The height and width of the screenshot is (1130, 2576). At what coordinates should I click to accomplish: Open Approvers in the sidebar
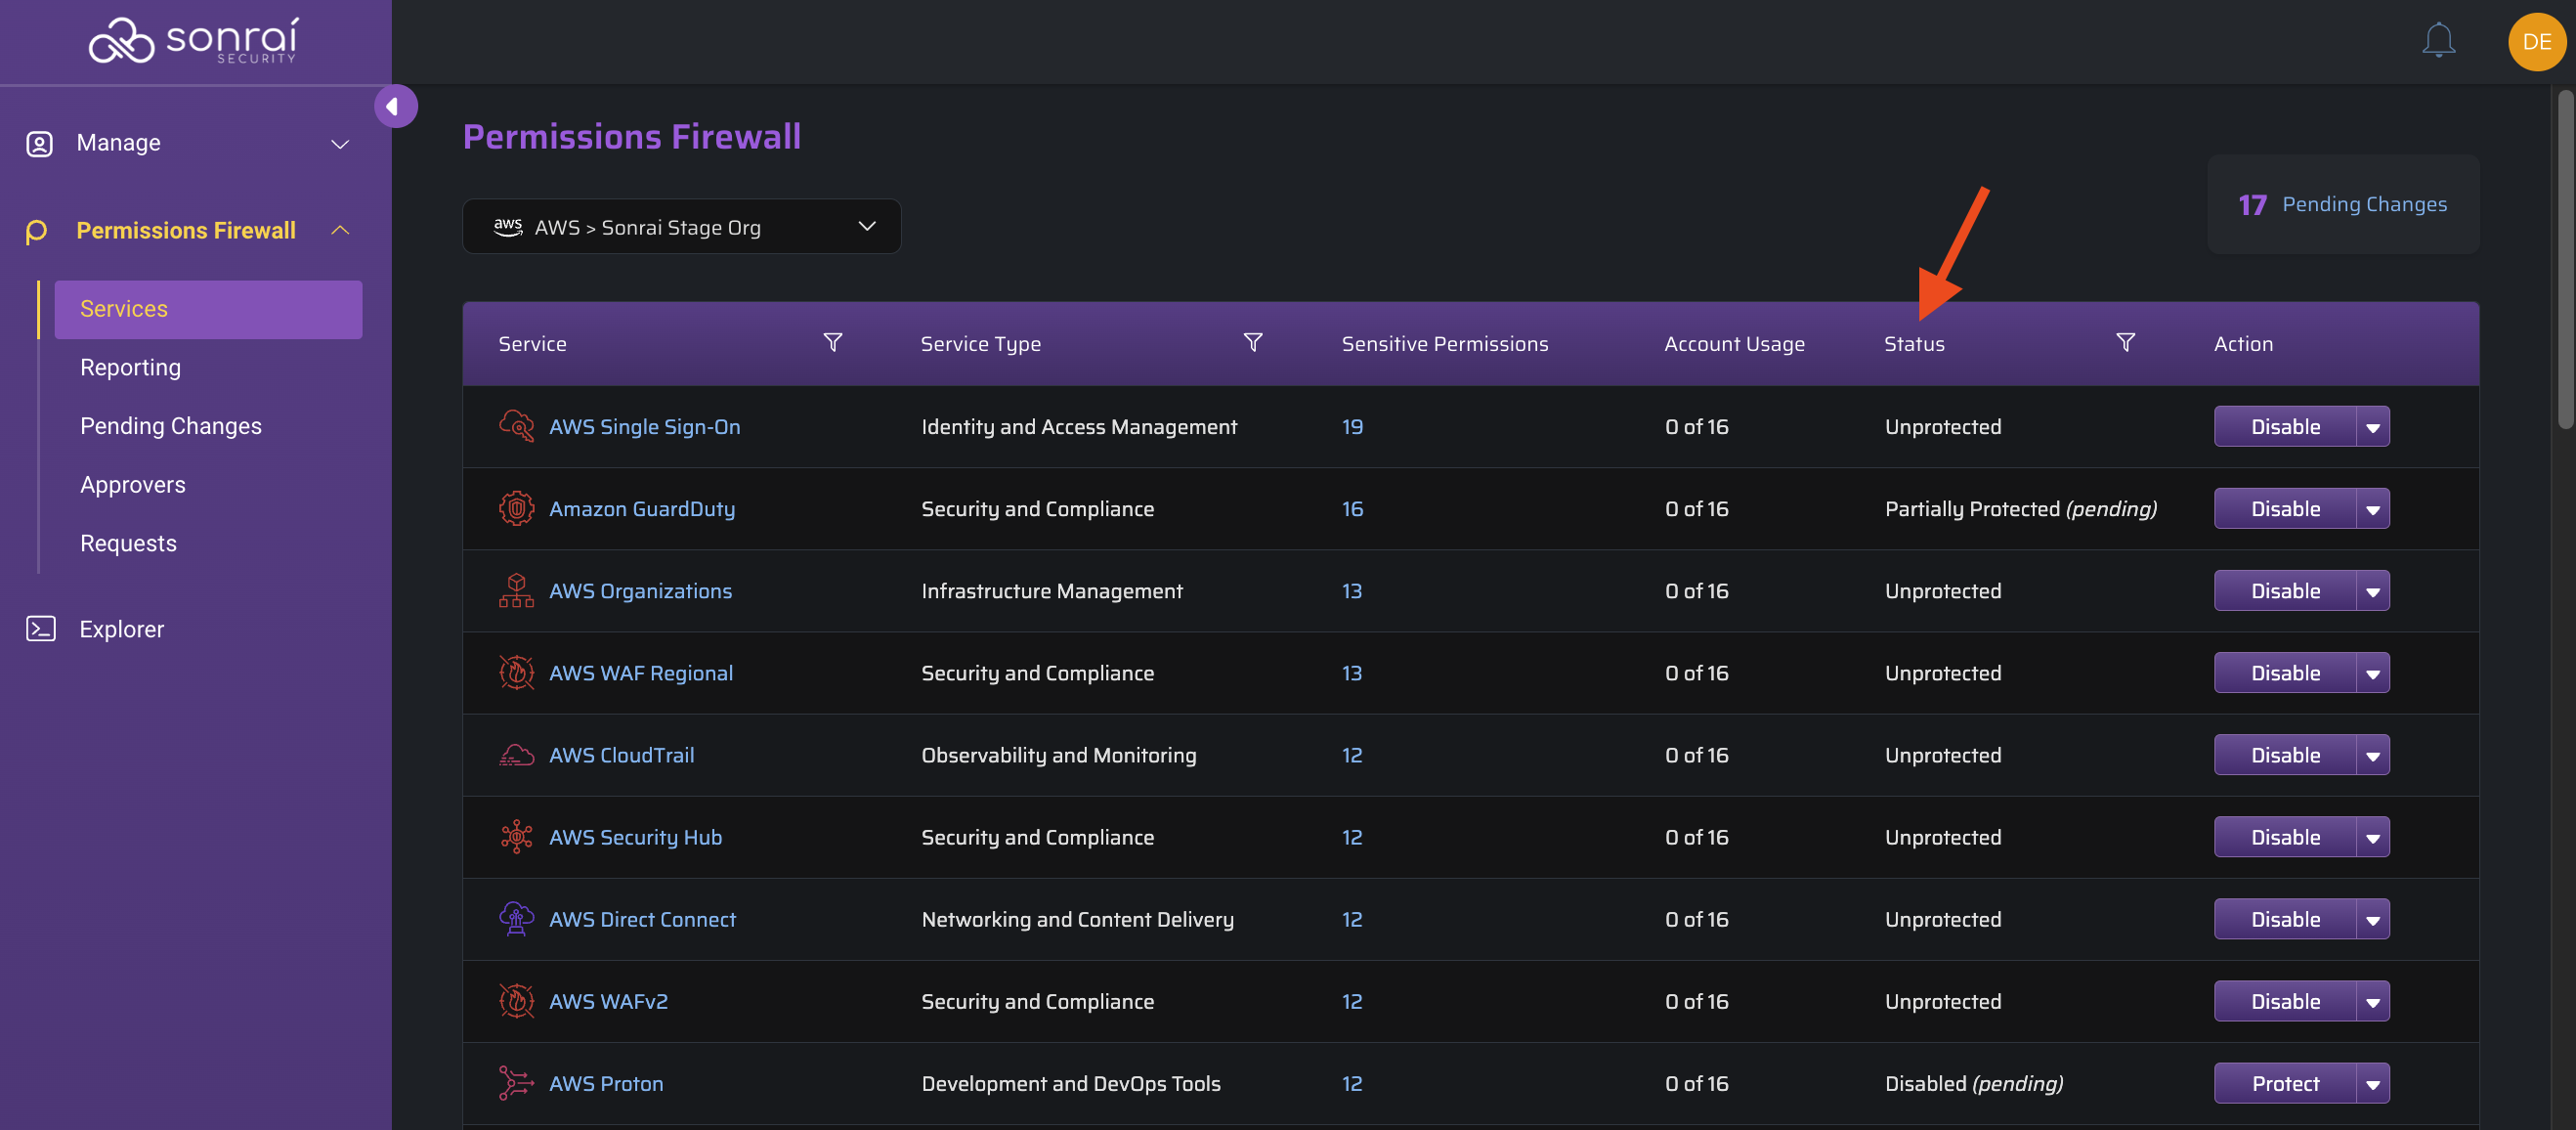pyautogui.click(x=133, y=485)
